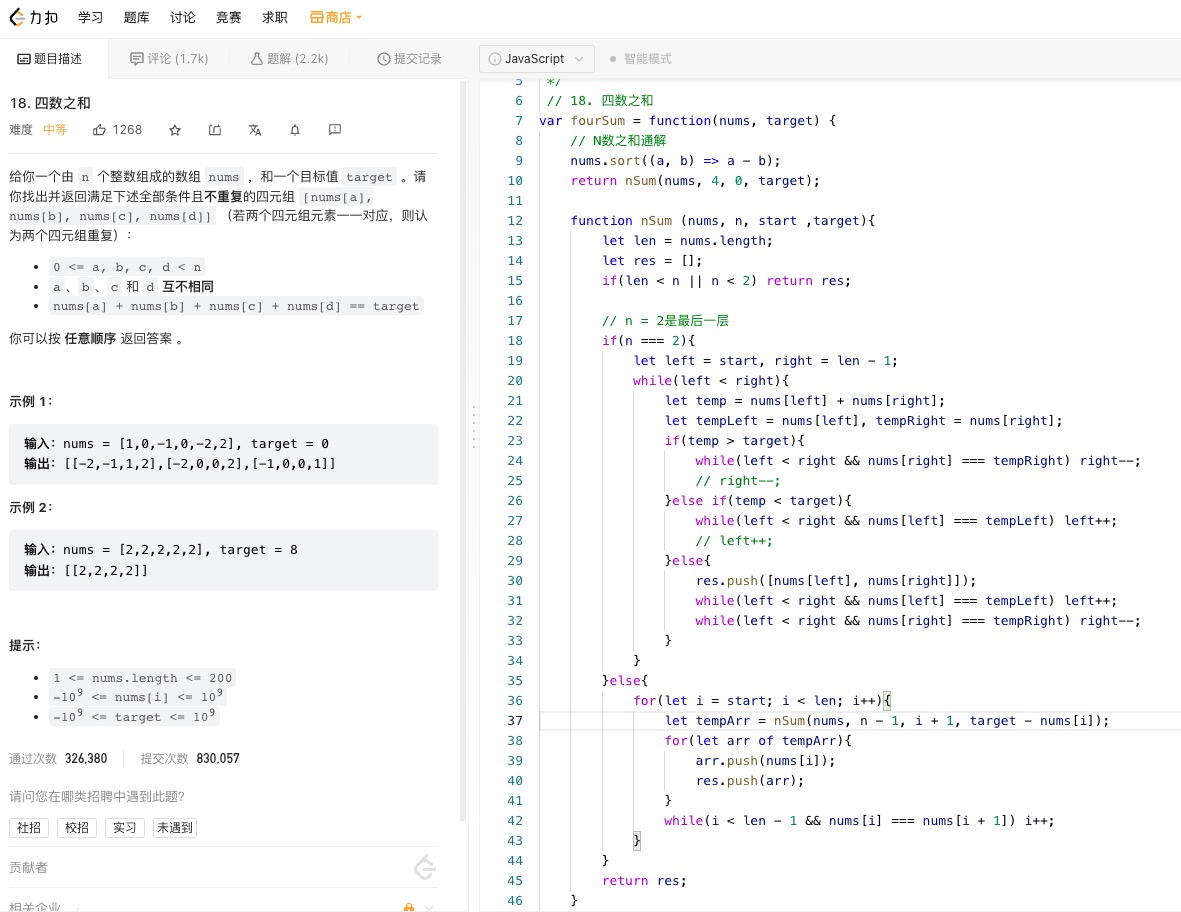Click code line 'var fourSum = function'
The height and width of the screenshot is (912, 1181).
coord(688,120)
